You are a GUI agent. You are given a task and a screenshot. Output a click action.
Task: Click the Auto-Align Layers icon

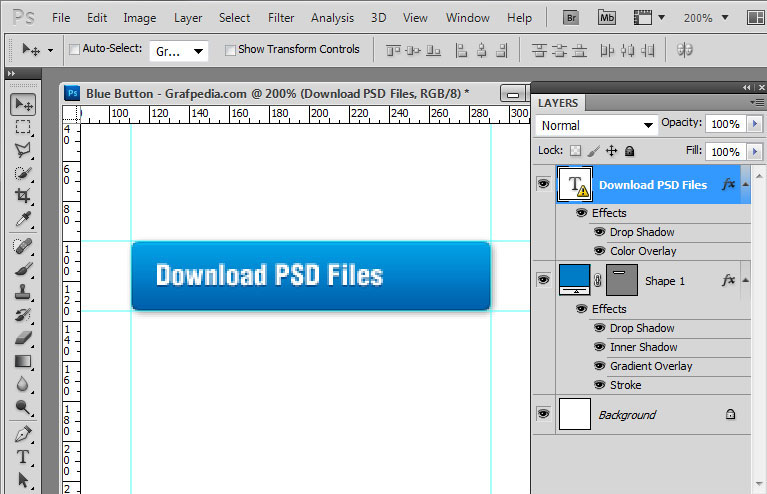(x=684, y=49)
